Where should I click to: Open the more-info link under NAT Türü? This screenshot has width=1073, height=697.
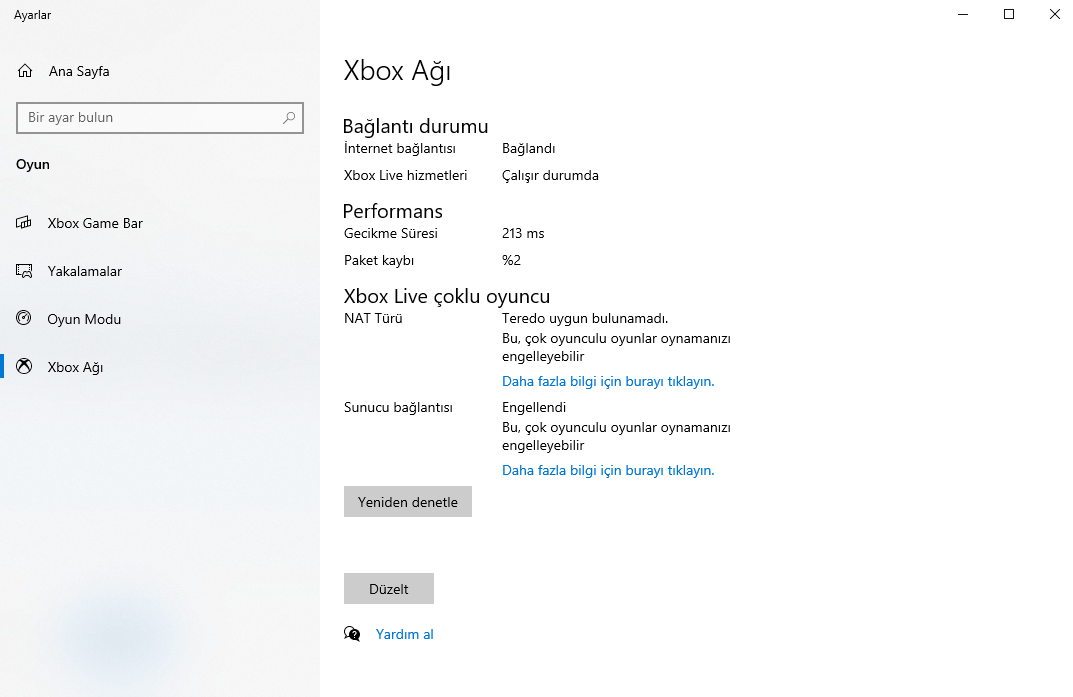[608, 381]
